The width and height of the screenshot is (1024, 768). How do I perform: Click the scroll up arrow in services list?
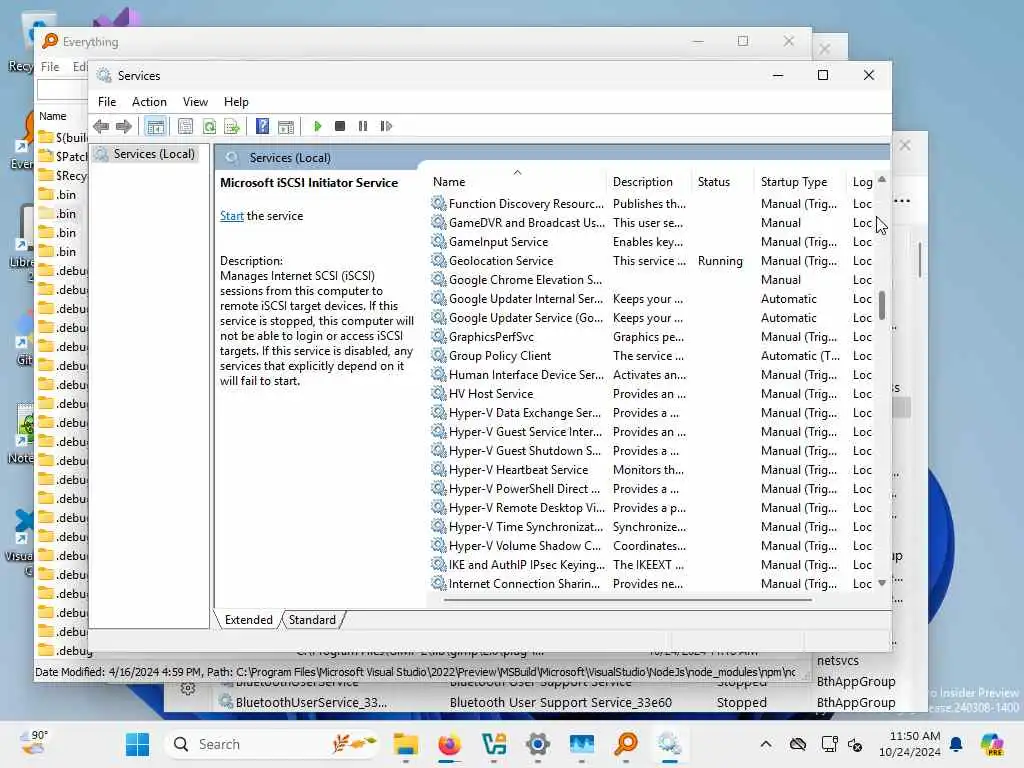point(882,179)
